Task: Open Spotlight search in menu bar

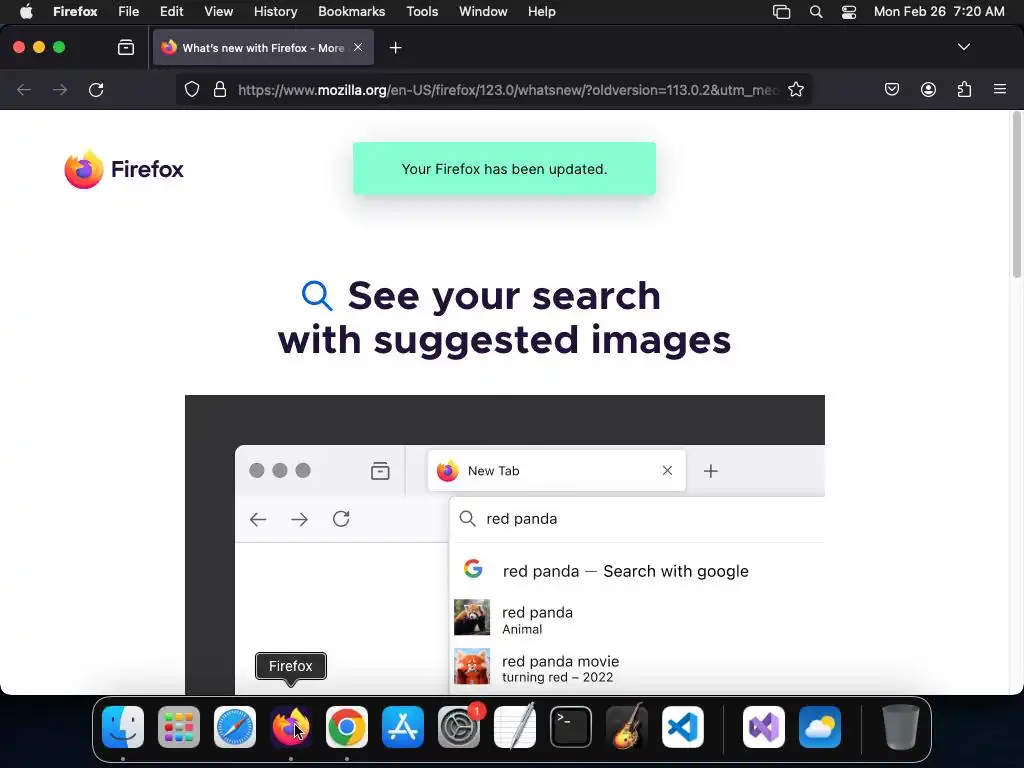Action: coord(816,11)
